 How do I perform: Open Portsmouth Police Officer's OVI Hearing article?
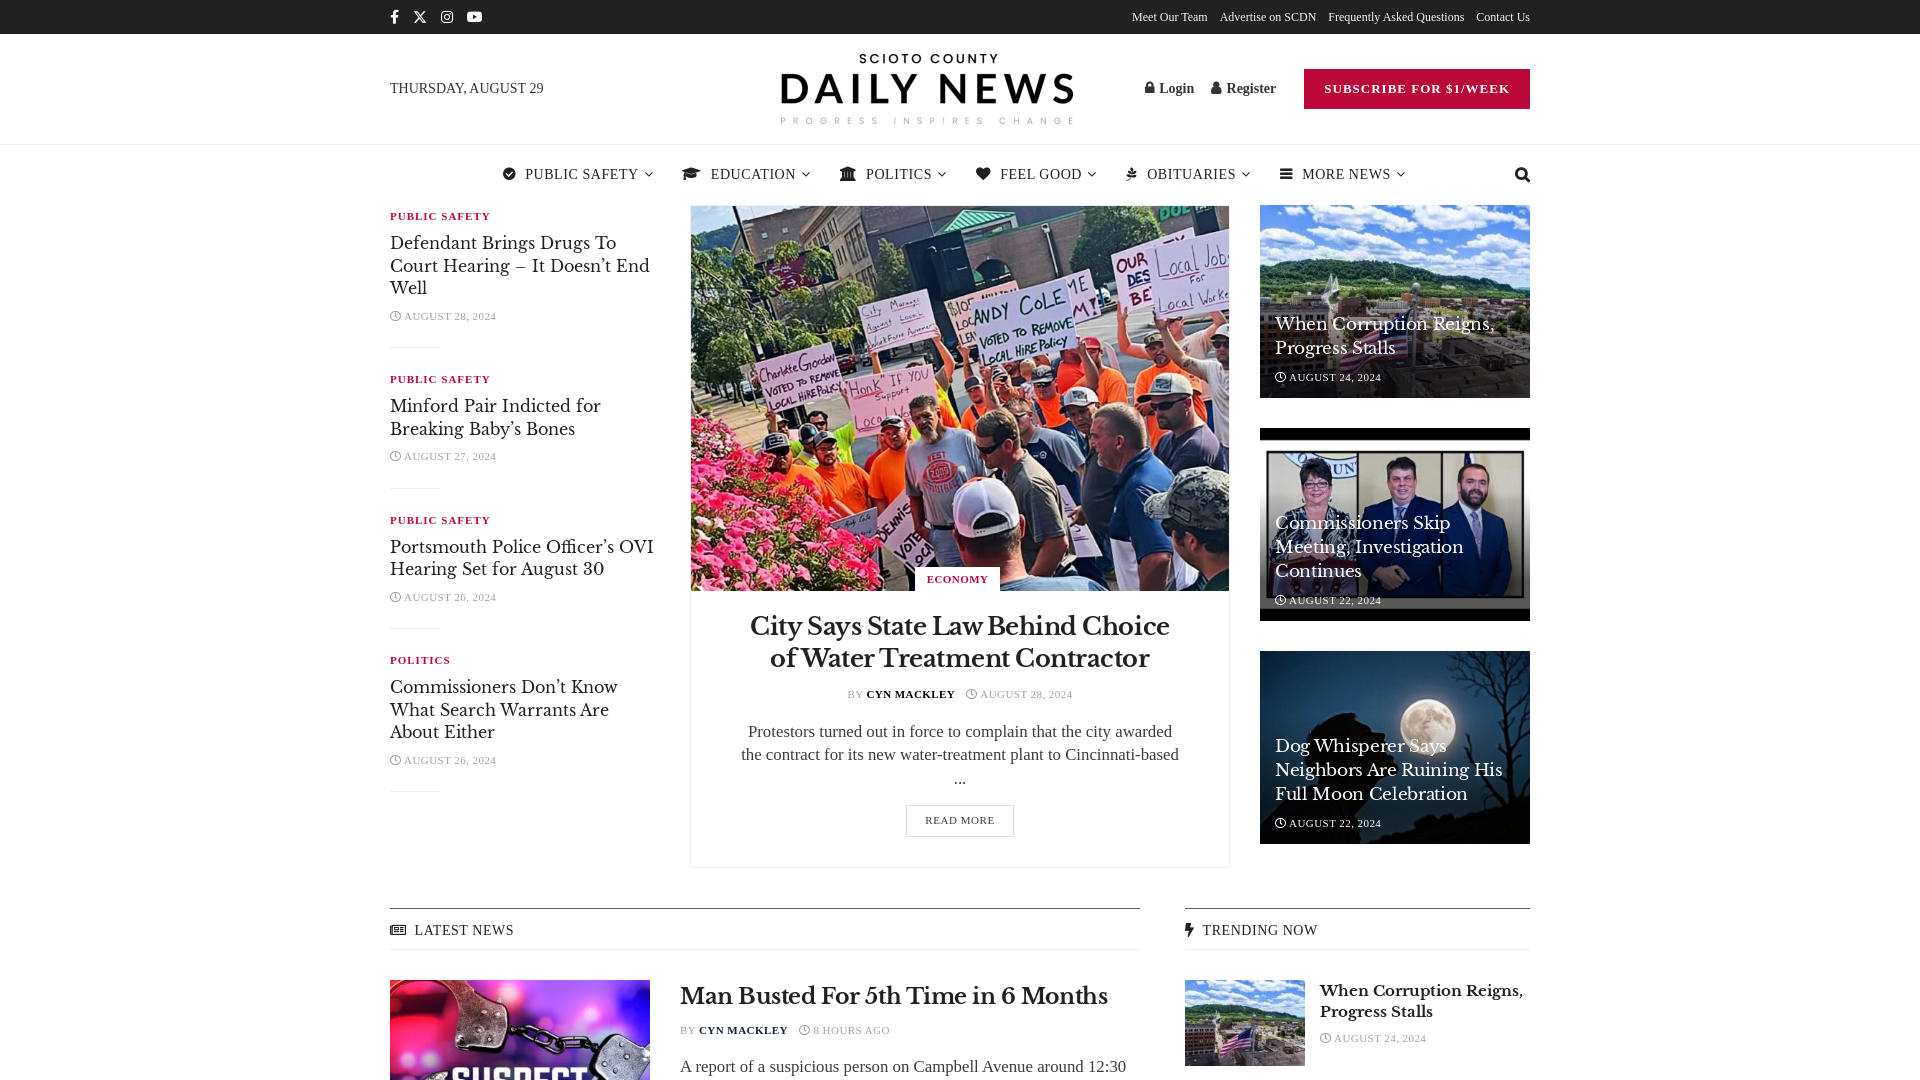coord(521,558)
